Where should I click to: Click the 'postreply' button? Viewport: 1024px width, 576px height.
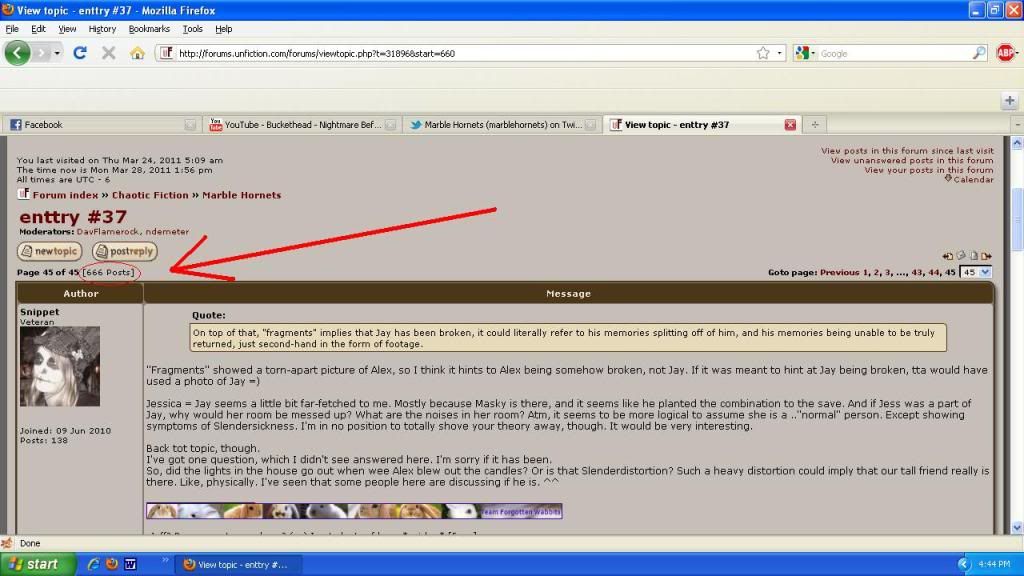tap(124, 252)
